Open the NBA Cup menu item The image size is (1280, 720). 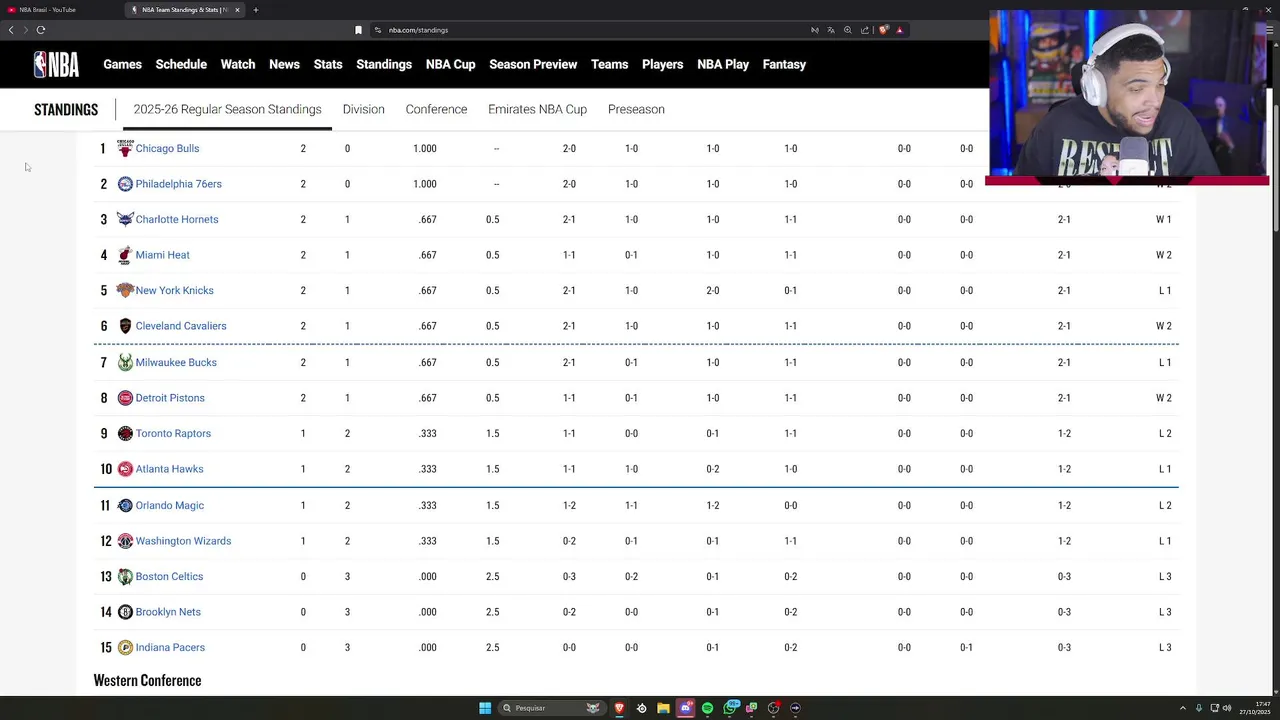tap(451, 64)
